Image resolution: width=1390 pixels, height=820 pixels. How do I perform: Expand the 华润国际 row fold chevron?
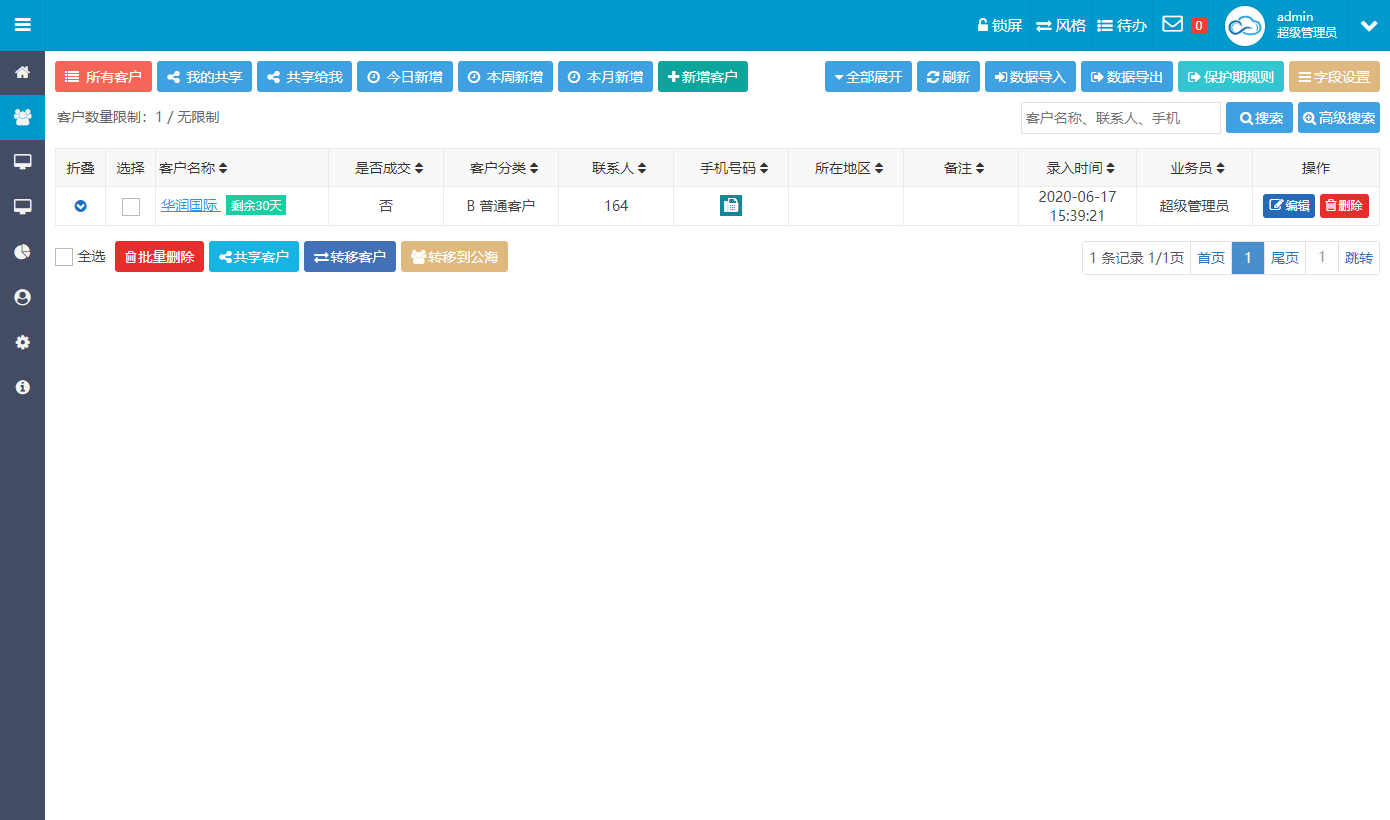coord(80,206)
